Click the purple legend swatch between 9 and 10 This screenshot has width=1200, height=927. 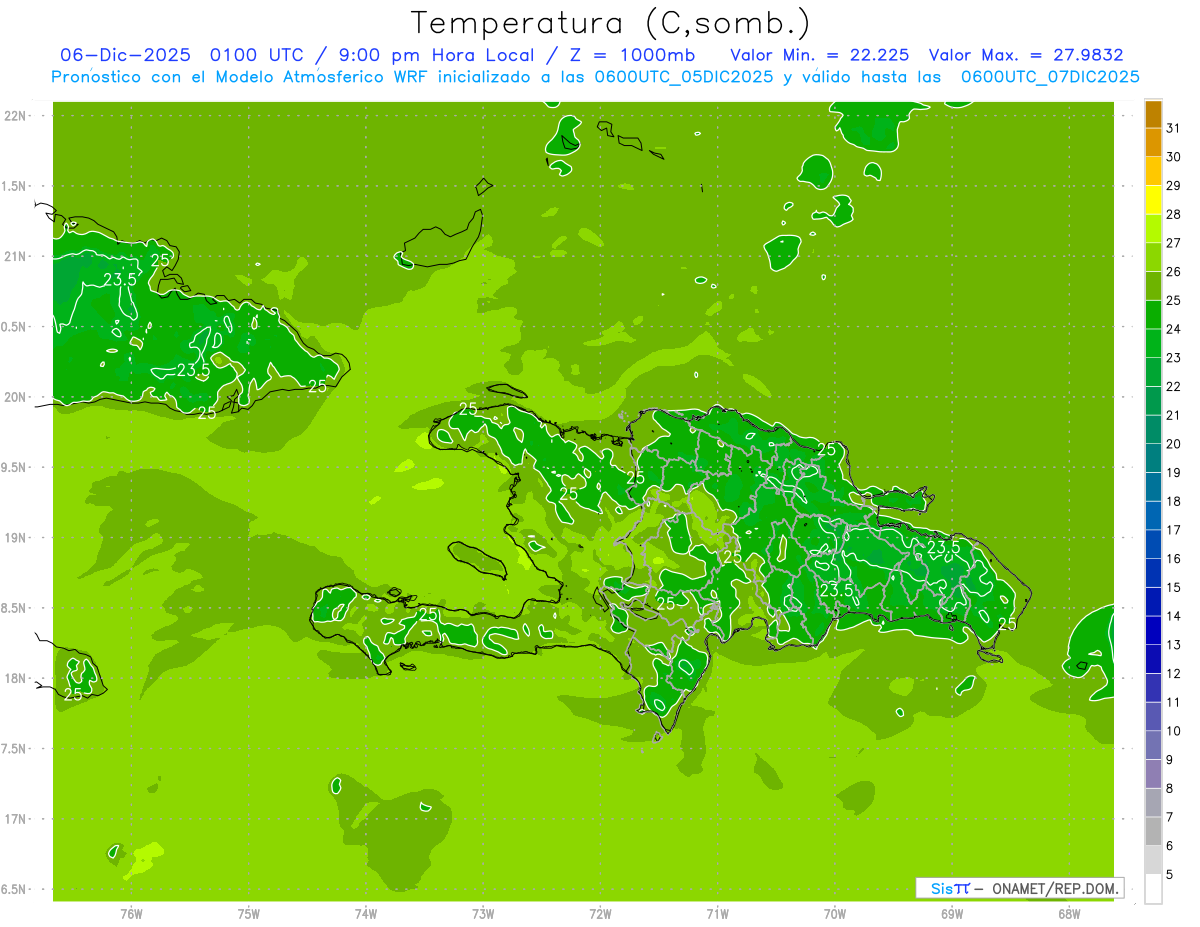point(1154,745)
